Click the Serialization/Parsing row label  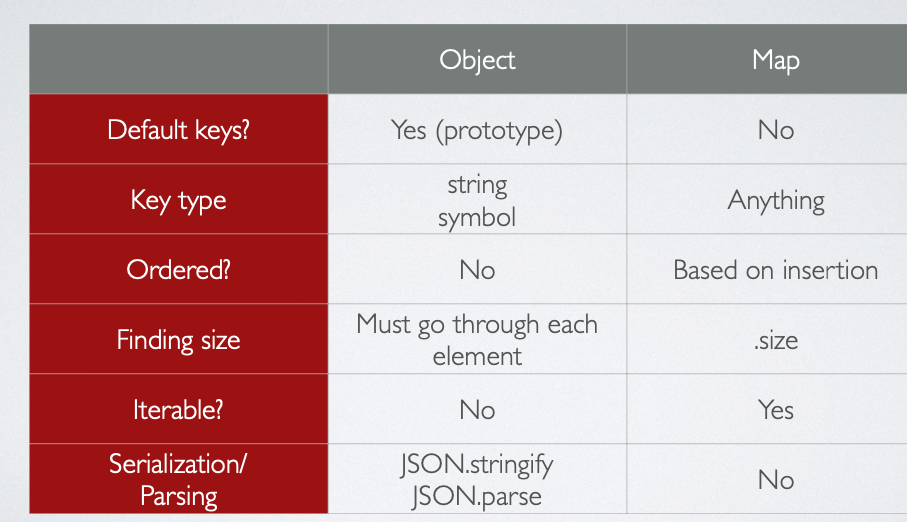coord(179,479)
